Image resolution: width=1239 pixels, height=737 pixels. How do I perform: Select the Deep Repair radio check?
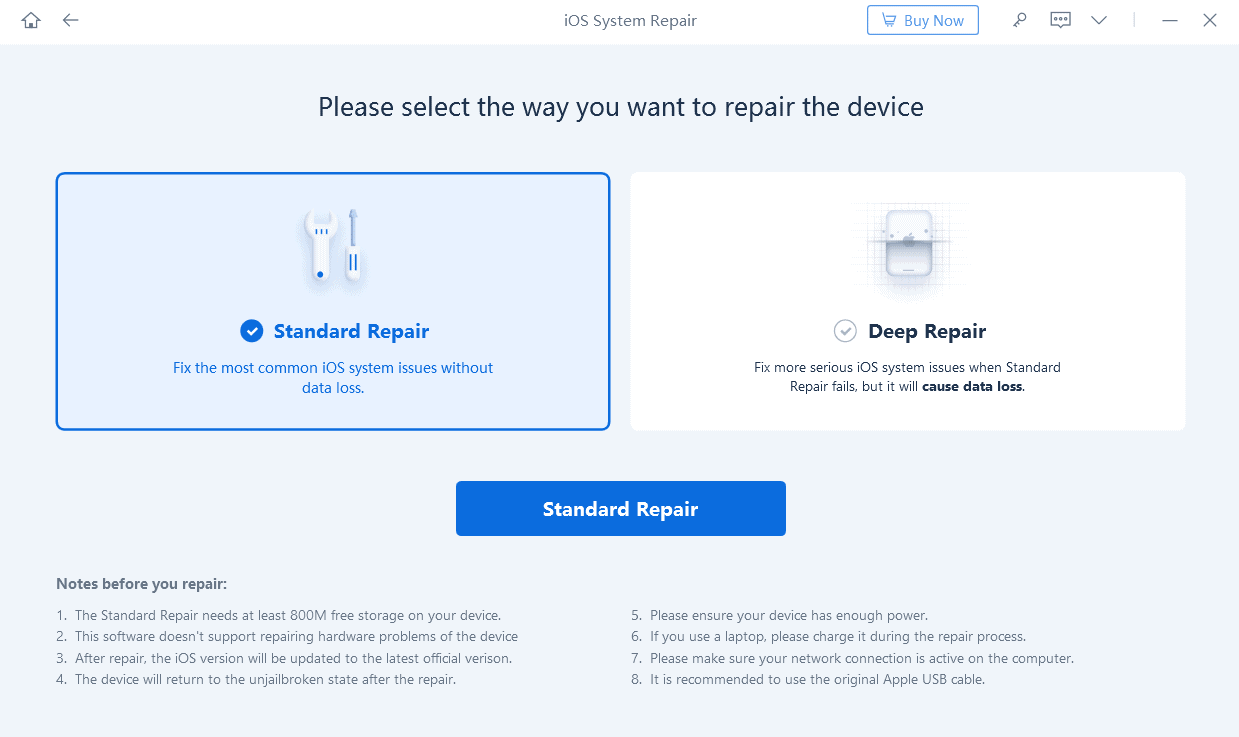pos(845,331)
